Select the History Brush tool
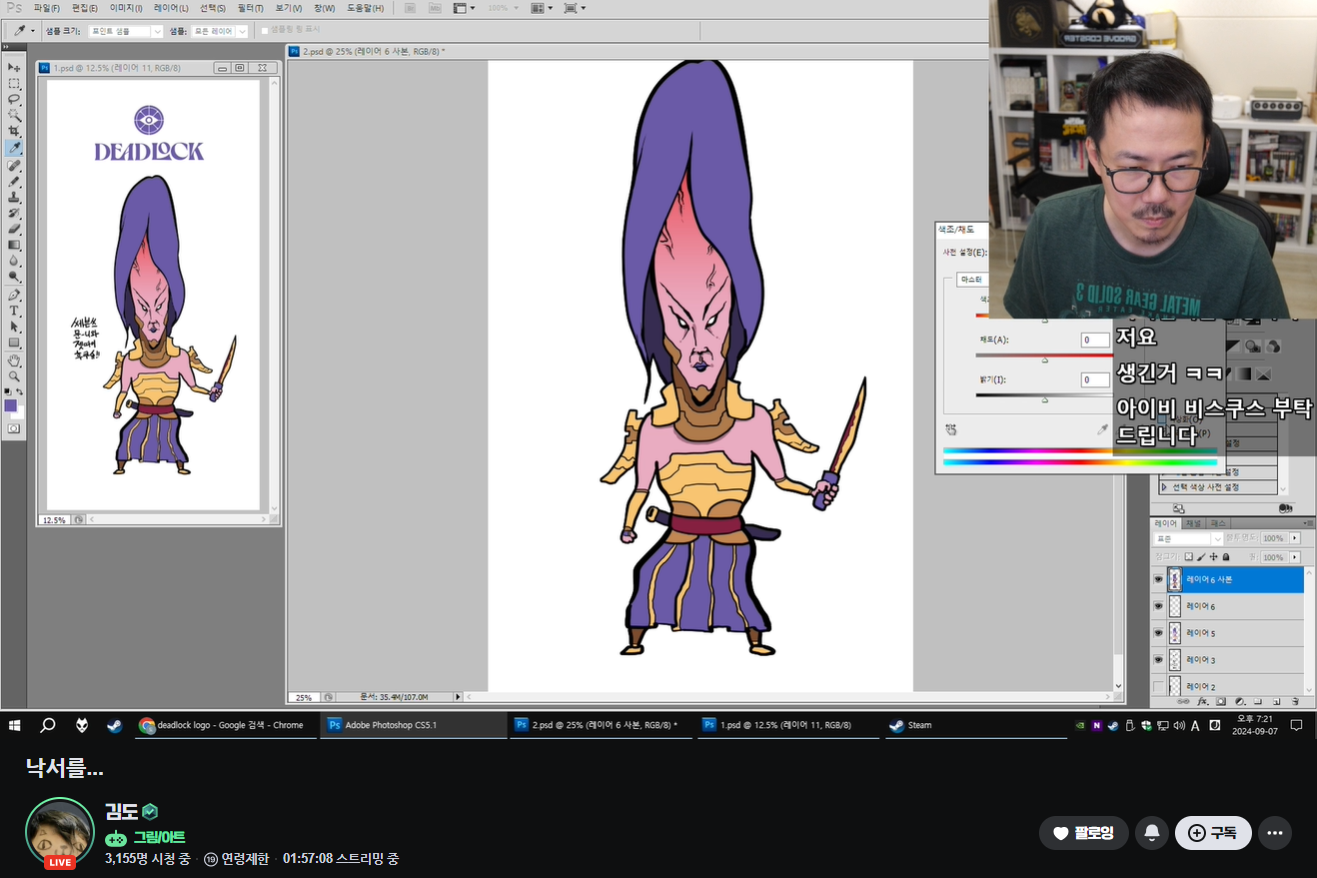Image resolution: width=1317 pixels, height=878 pixels. (14, 213)
